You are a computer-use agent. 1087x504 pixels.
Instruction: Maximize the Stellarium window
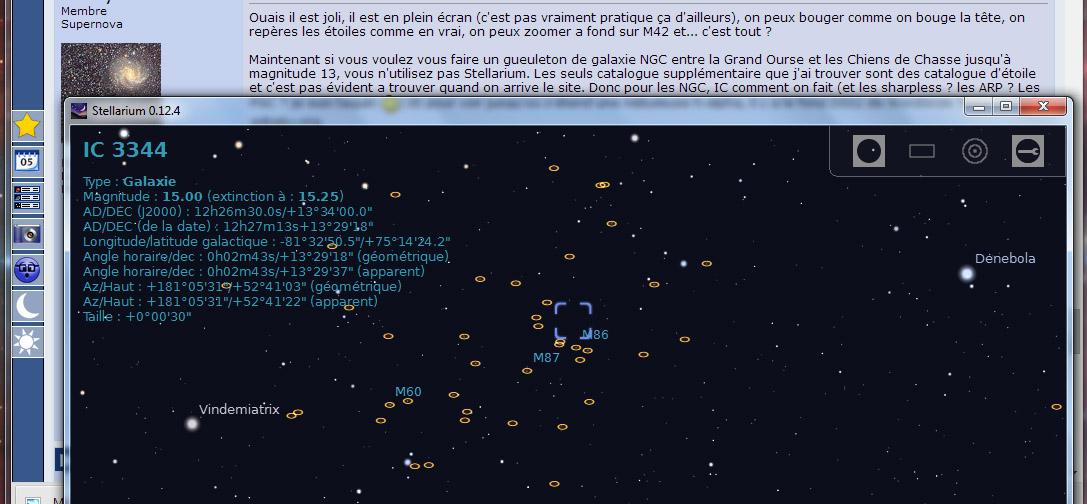coord(1006,107)
